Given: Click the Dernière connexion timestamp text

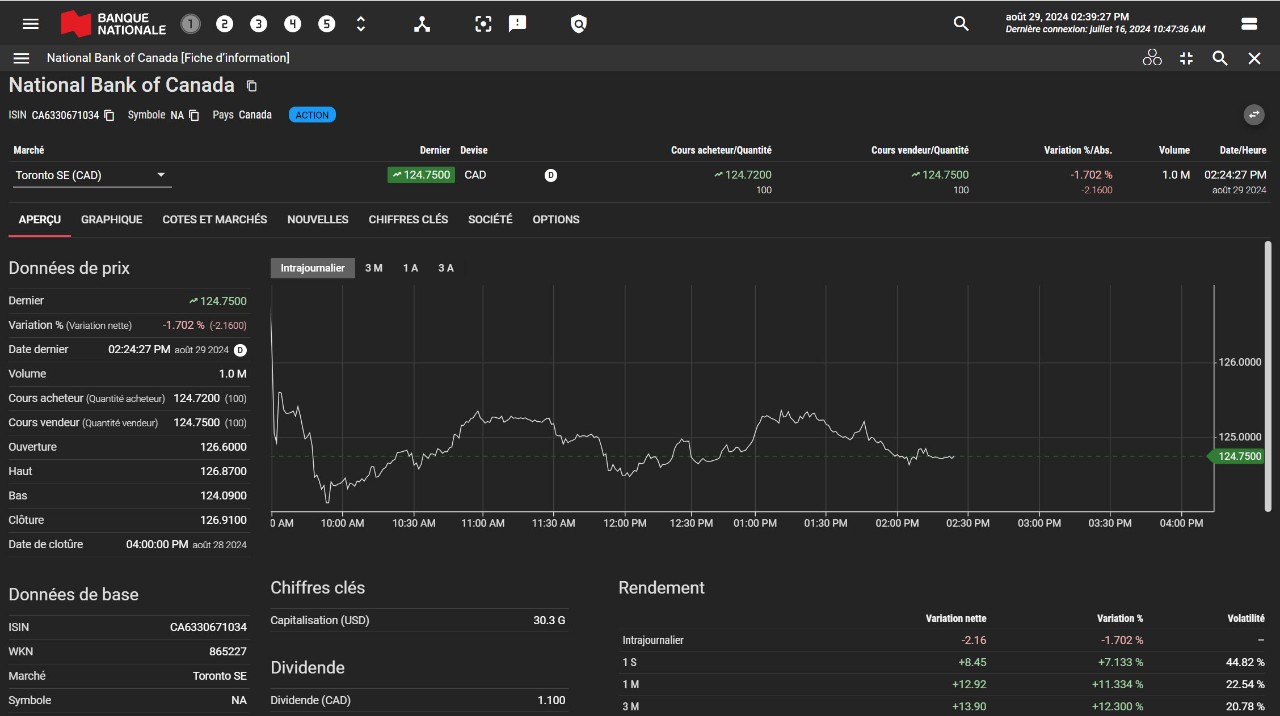Looking at the screenshot, I should [1105, 30].
